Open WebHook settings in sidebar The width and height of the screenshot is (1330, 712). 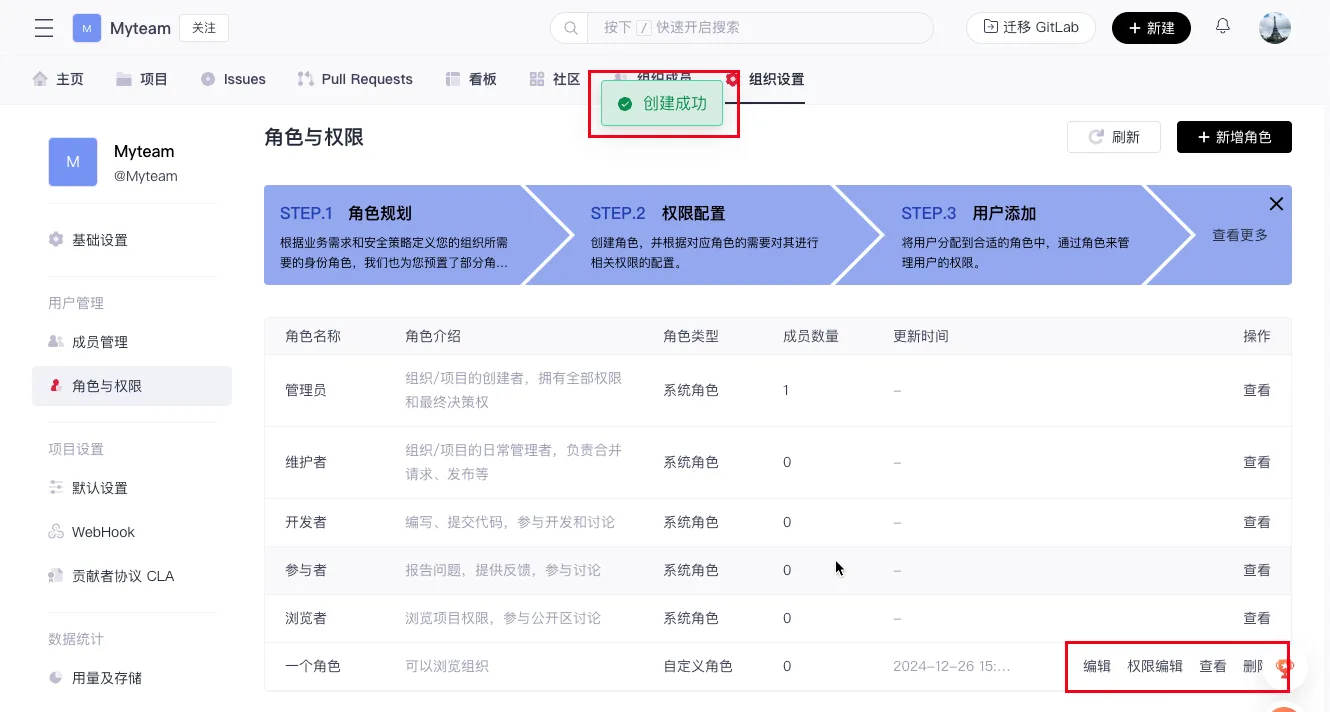[x=102, y=532]
